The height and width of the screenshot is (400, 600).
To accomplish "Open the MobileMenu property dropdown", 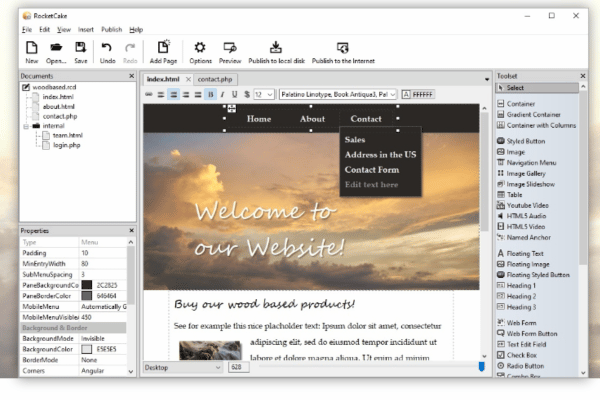I will [103, 307].
